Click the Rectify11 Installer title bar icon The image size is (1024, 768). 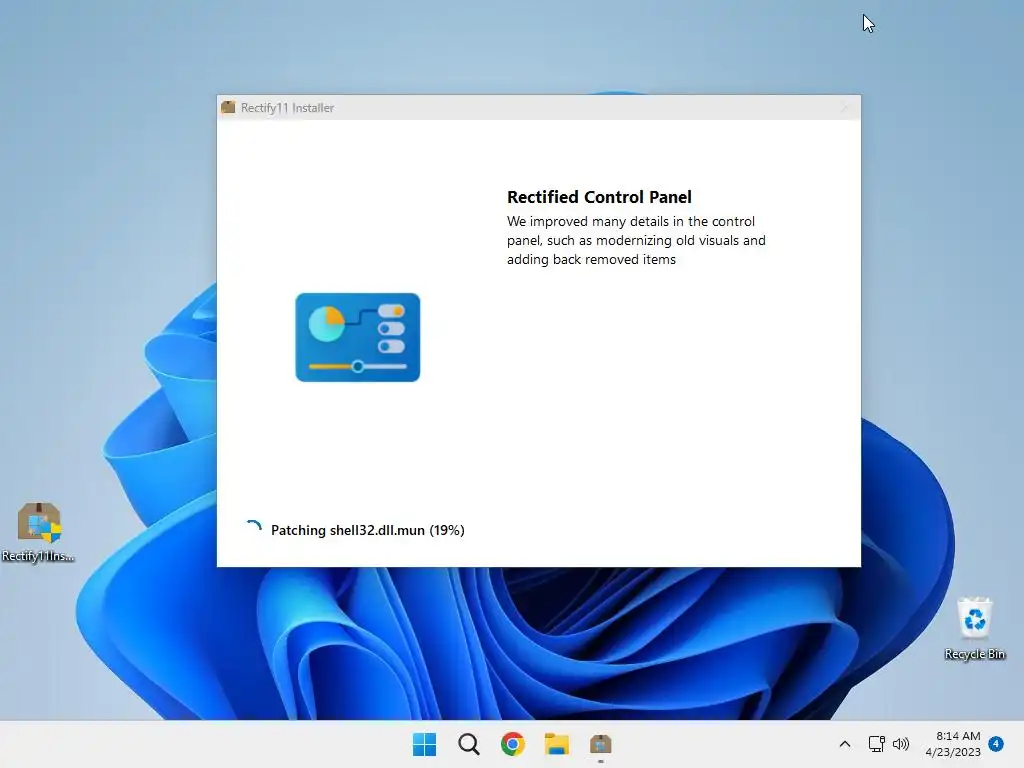tap(228, 108)
